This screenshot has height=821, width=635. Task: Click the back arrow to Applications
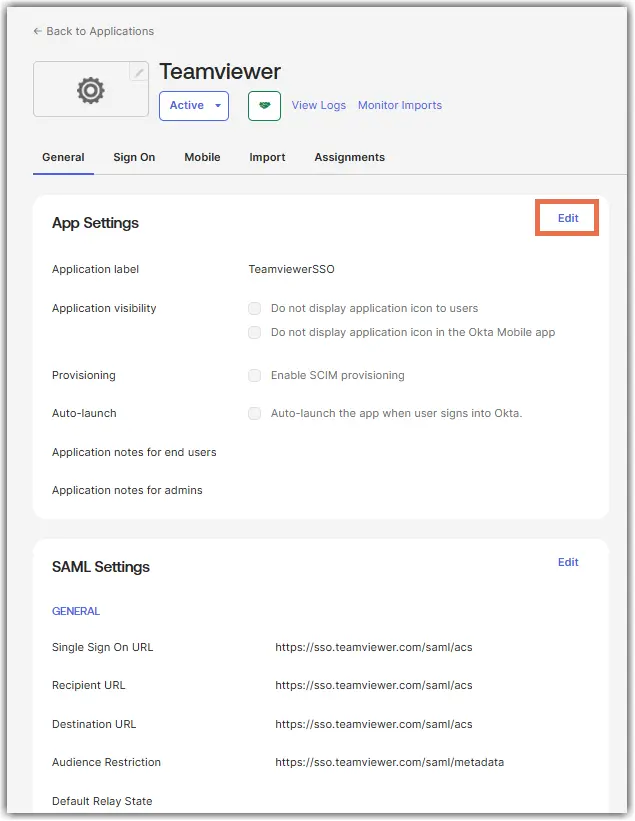click(37, 31)
